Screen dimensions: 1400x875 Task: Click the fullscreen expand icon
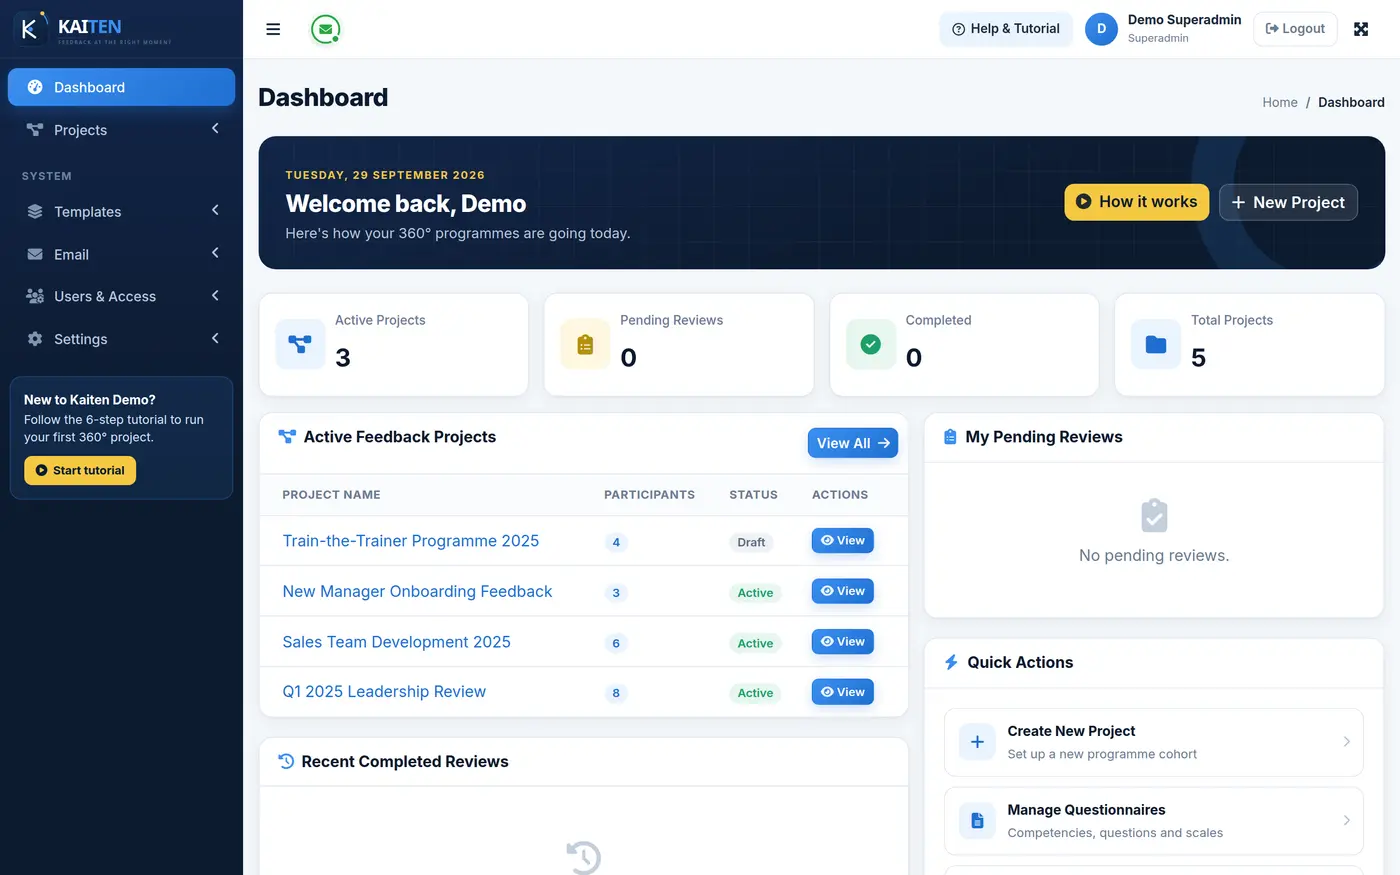click(1361, 29)
